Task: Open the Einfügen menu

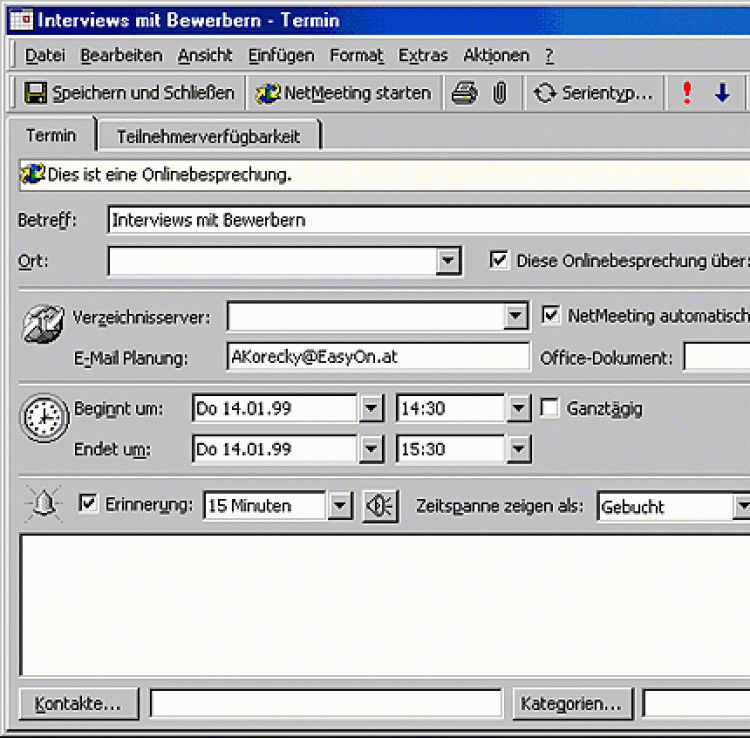Action: (x=281, y=55)
